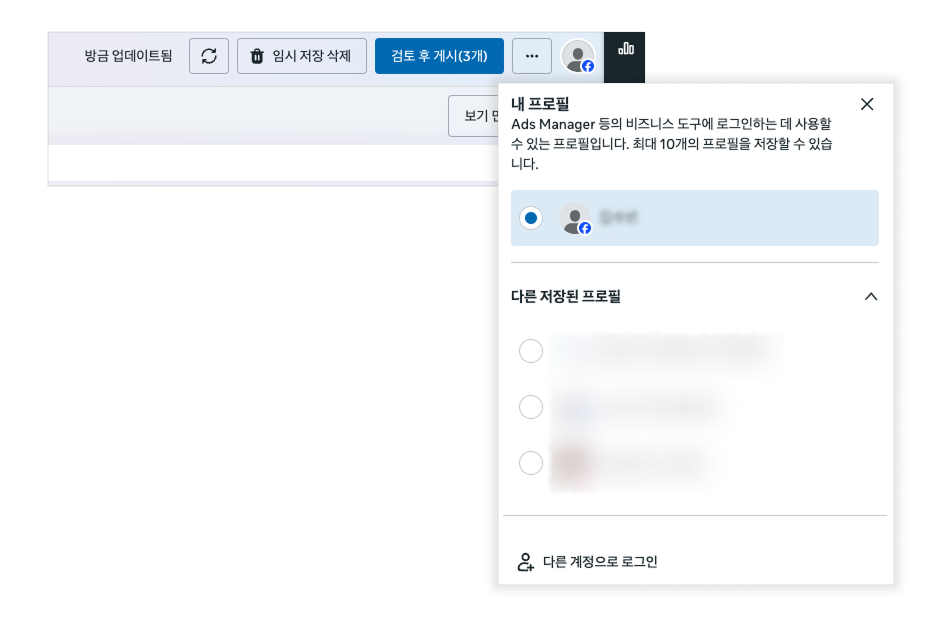The image size is (942, 621).
Task: Select the second saved profile radio button
Action: [531, 407]
